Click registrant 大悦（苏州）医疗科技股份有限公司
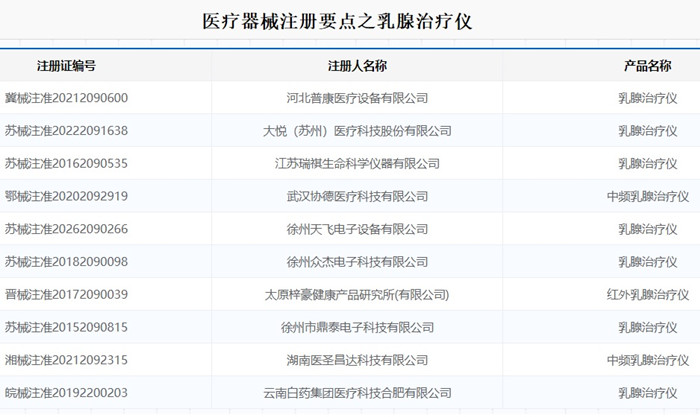This screenshot has width=700, height=417. [357, 131]
